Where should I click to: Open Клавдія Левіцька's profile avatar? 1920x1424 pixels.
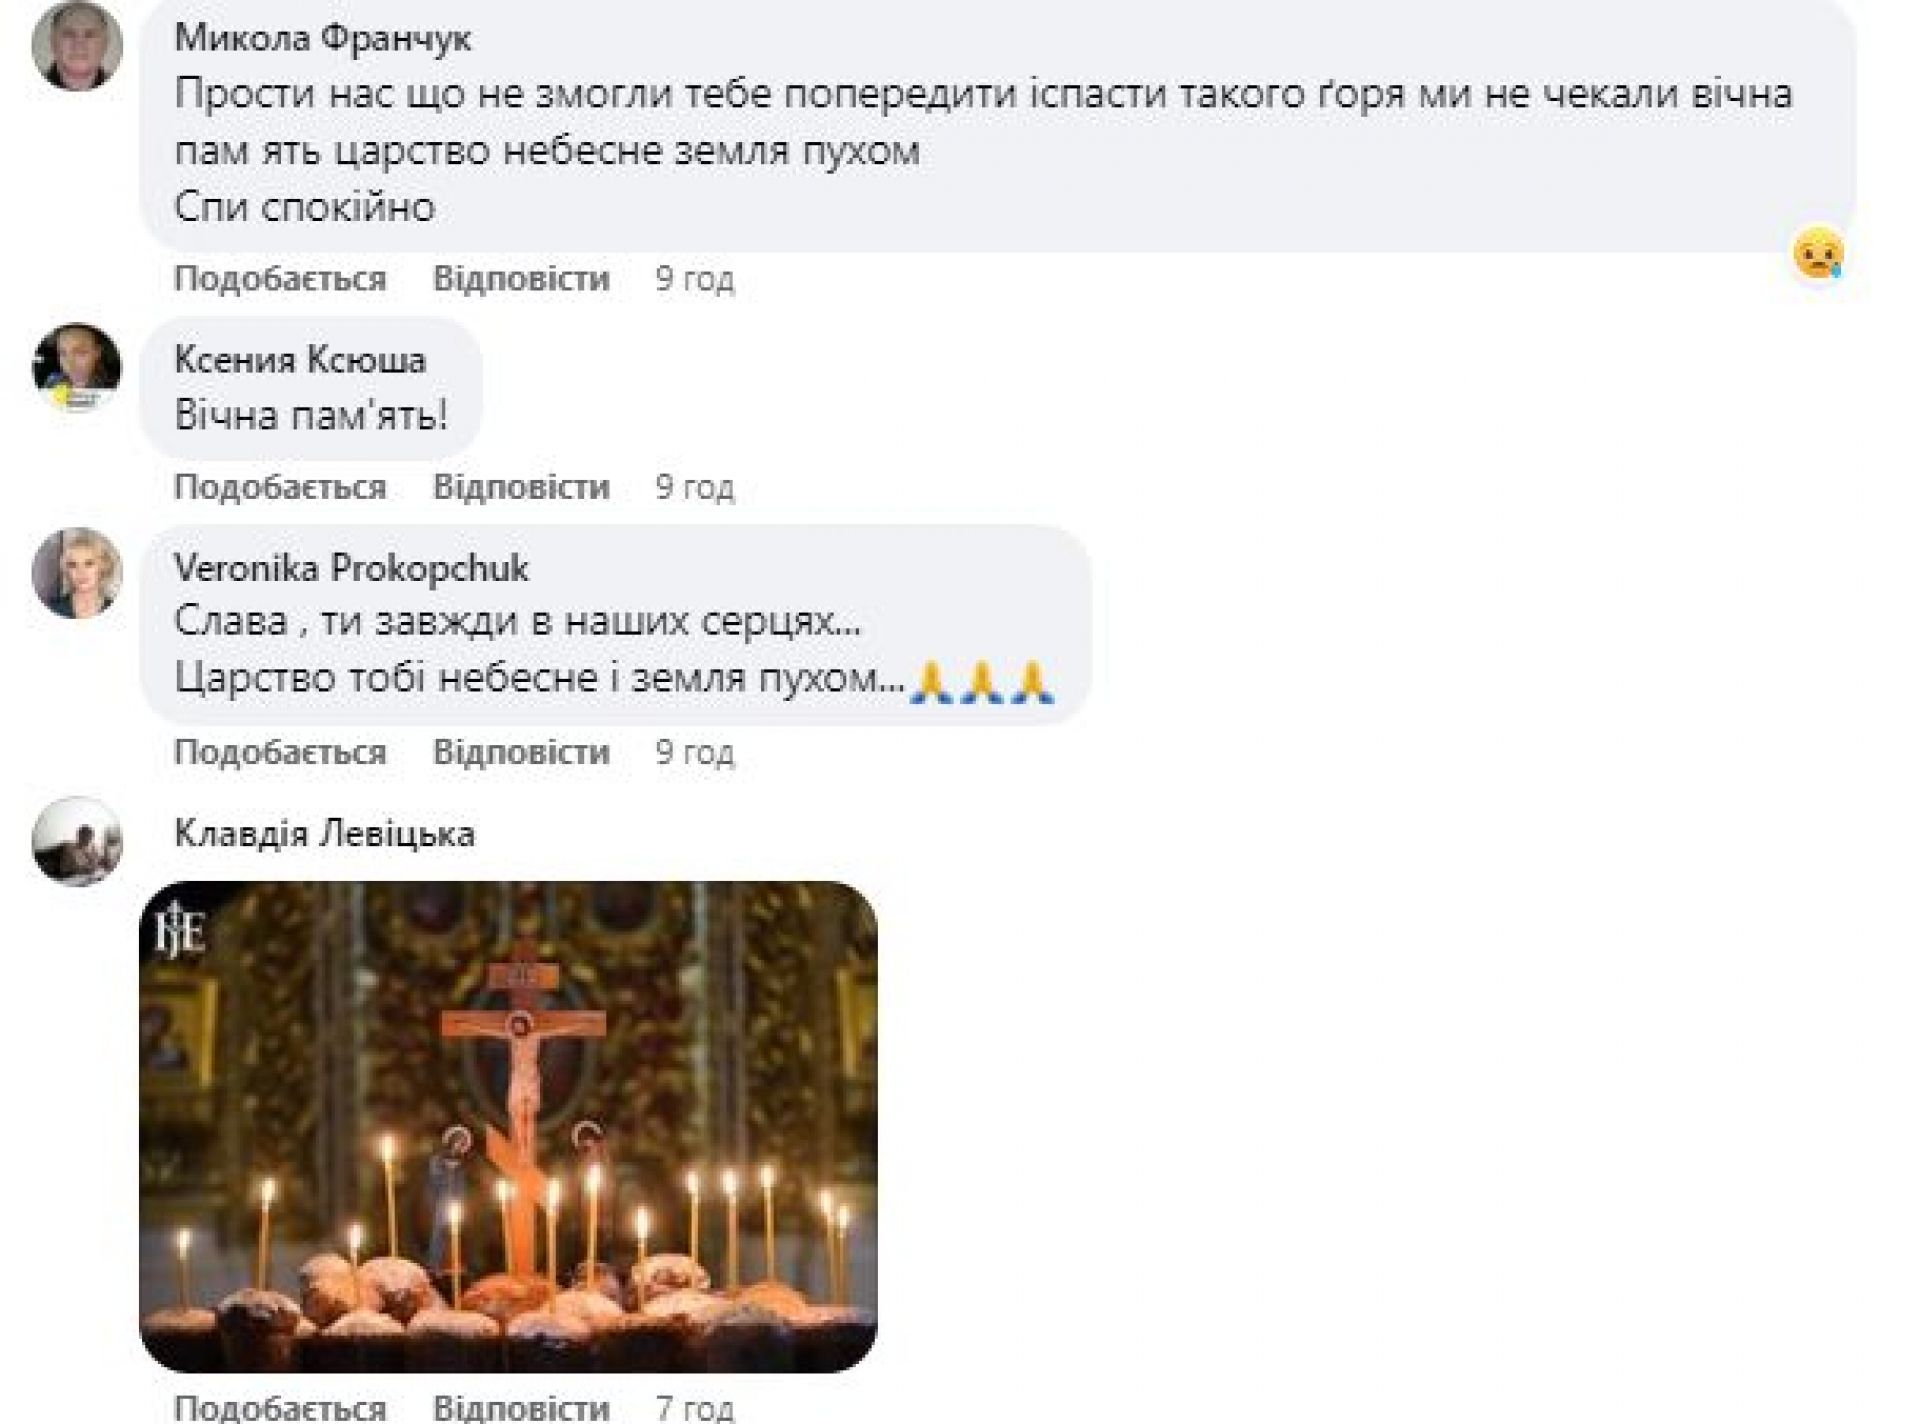click(x=77, y=841)
